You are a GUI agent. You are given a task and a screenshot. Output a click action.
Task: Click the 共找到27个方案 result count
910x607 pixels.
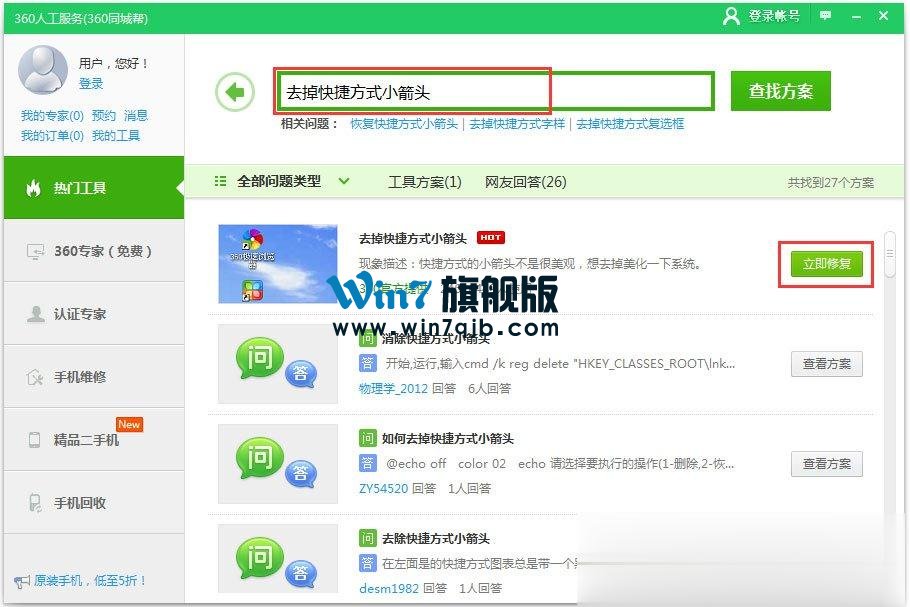(830, 182)
